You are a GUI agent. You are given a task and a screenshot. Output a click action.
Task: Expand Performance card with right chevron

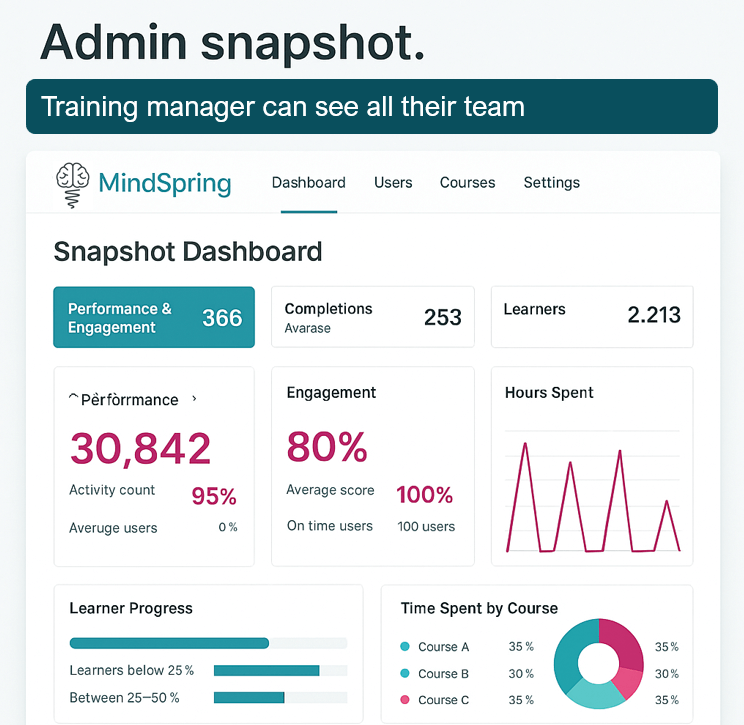pos(194,399)
